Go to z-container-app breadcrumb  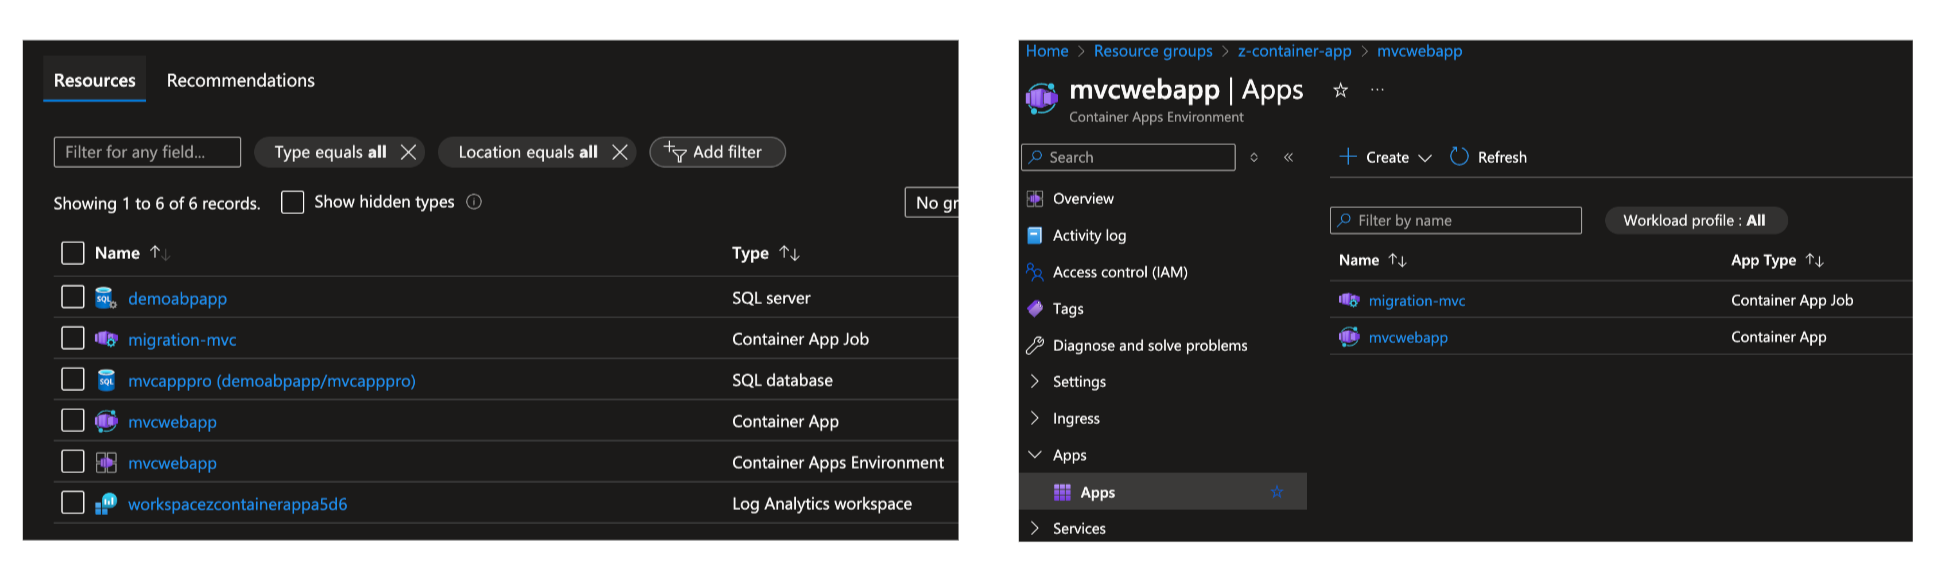pos(1294,51)
